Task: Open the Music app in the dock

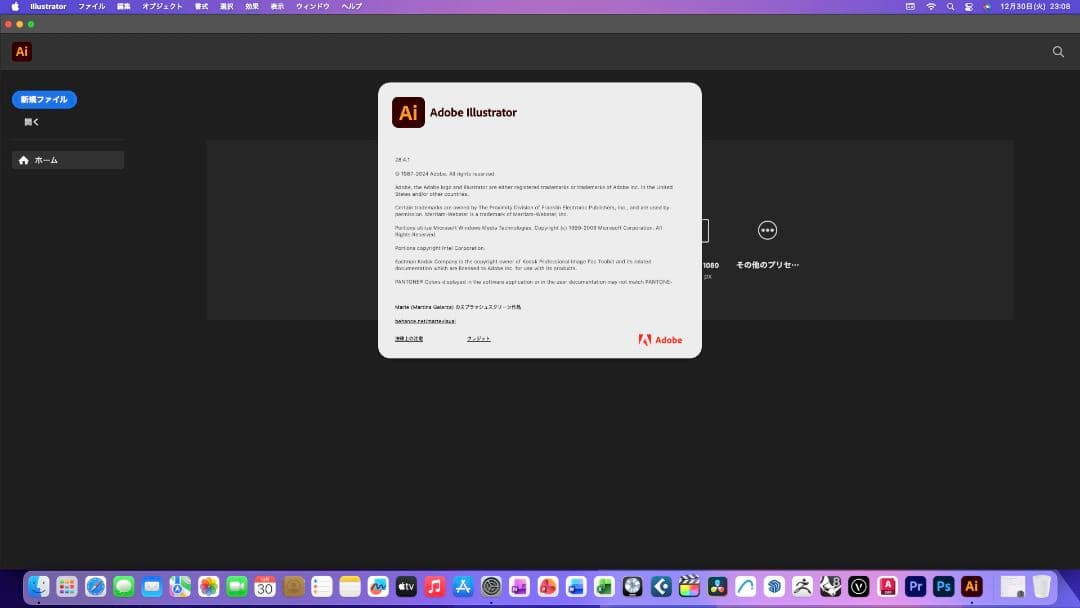Action: [435, 586]
